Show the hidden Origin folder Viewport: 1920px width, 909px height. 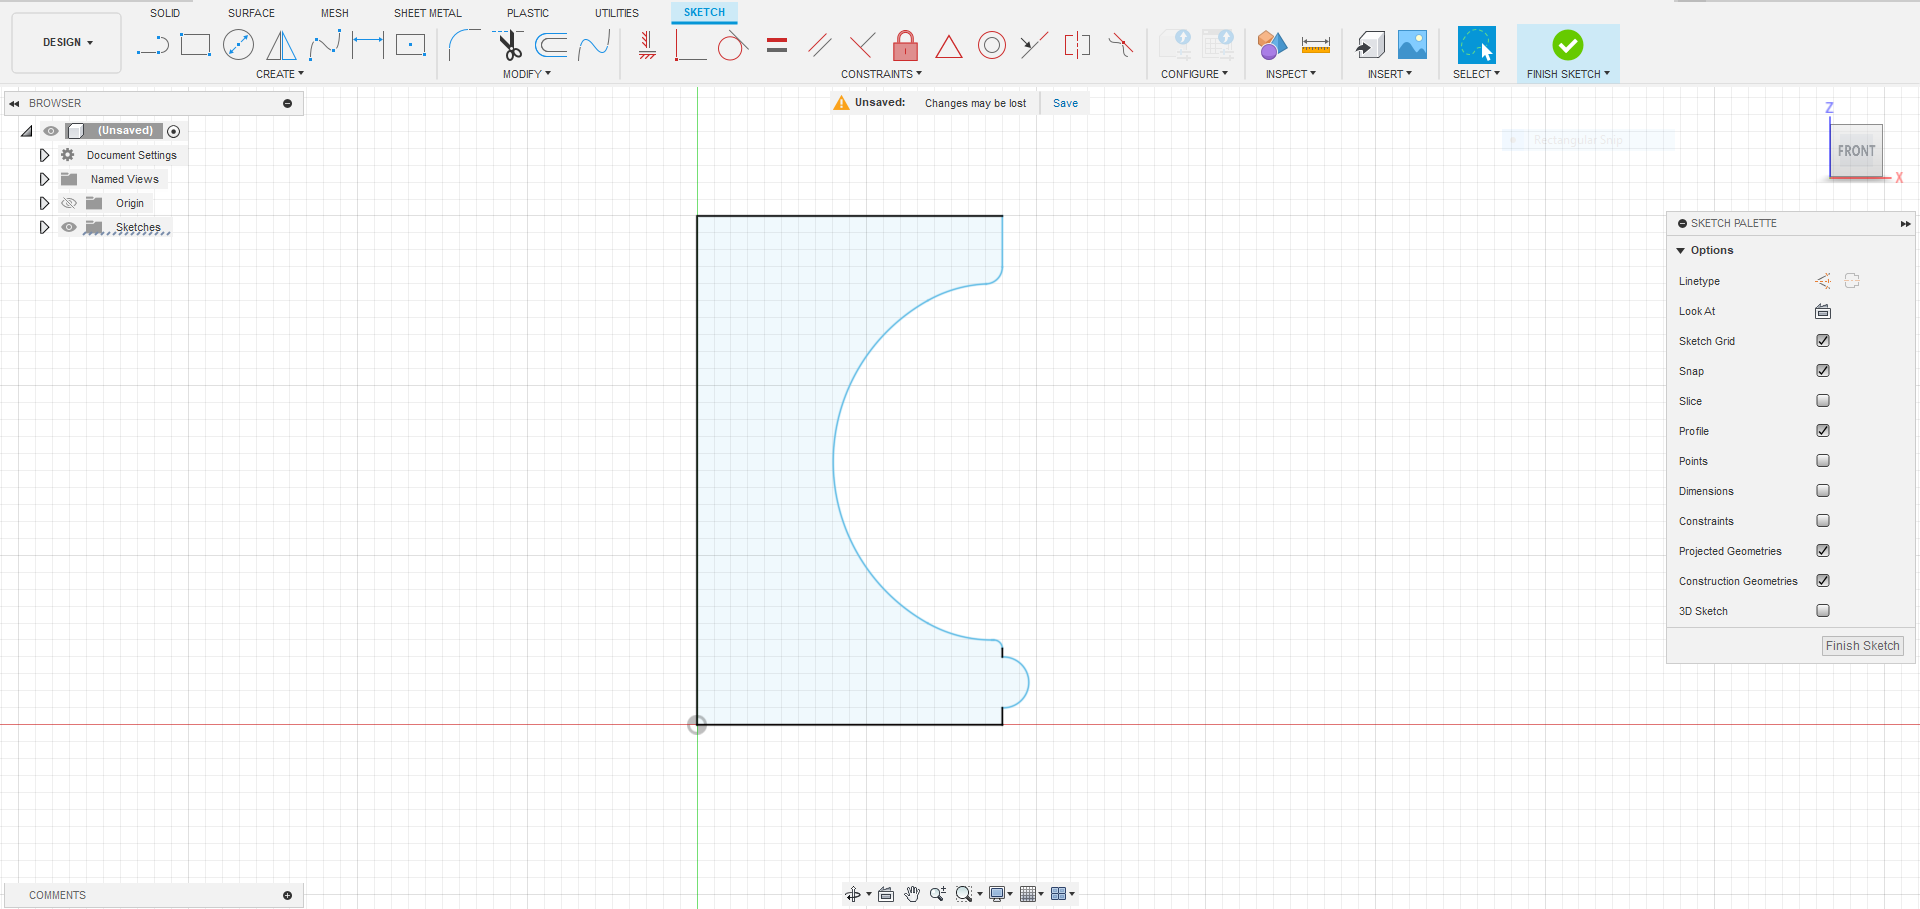[x=69, y=203]
